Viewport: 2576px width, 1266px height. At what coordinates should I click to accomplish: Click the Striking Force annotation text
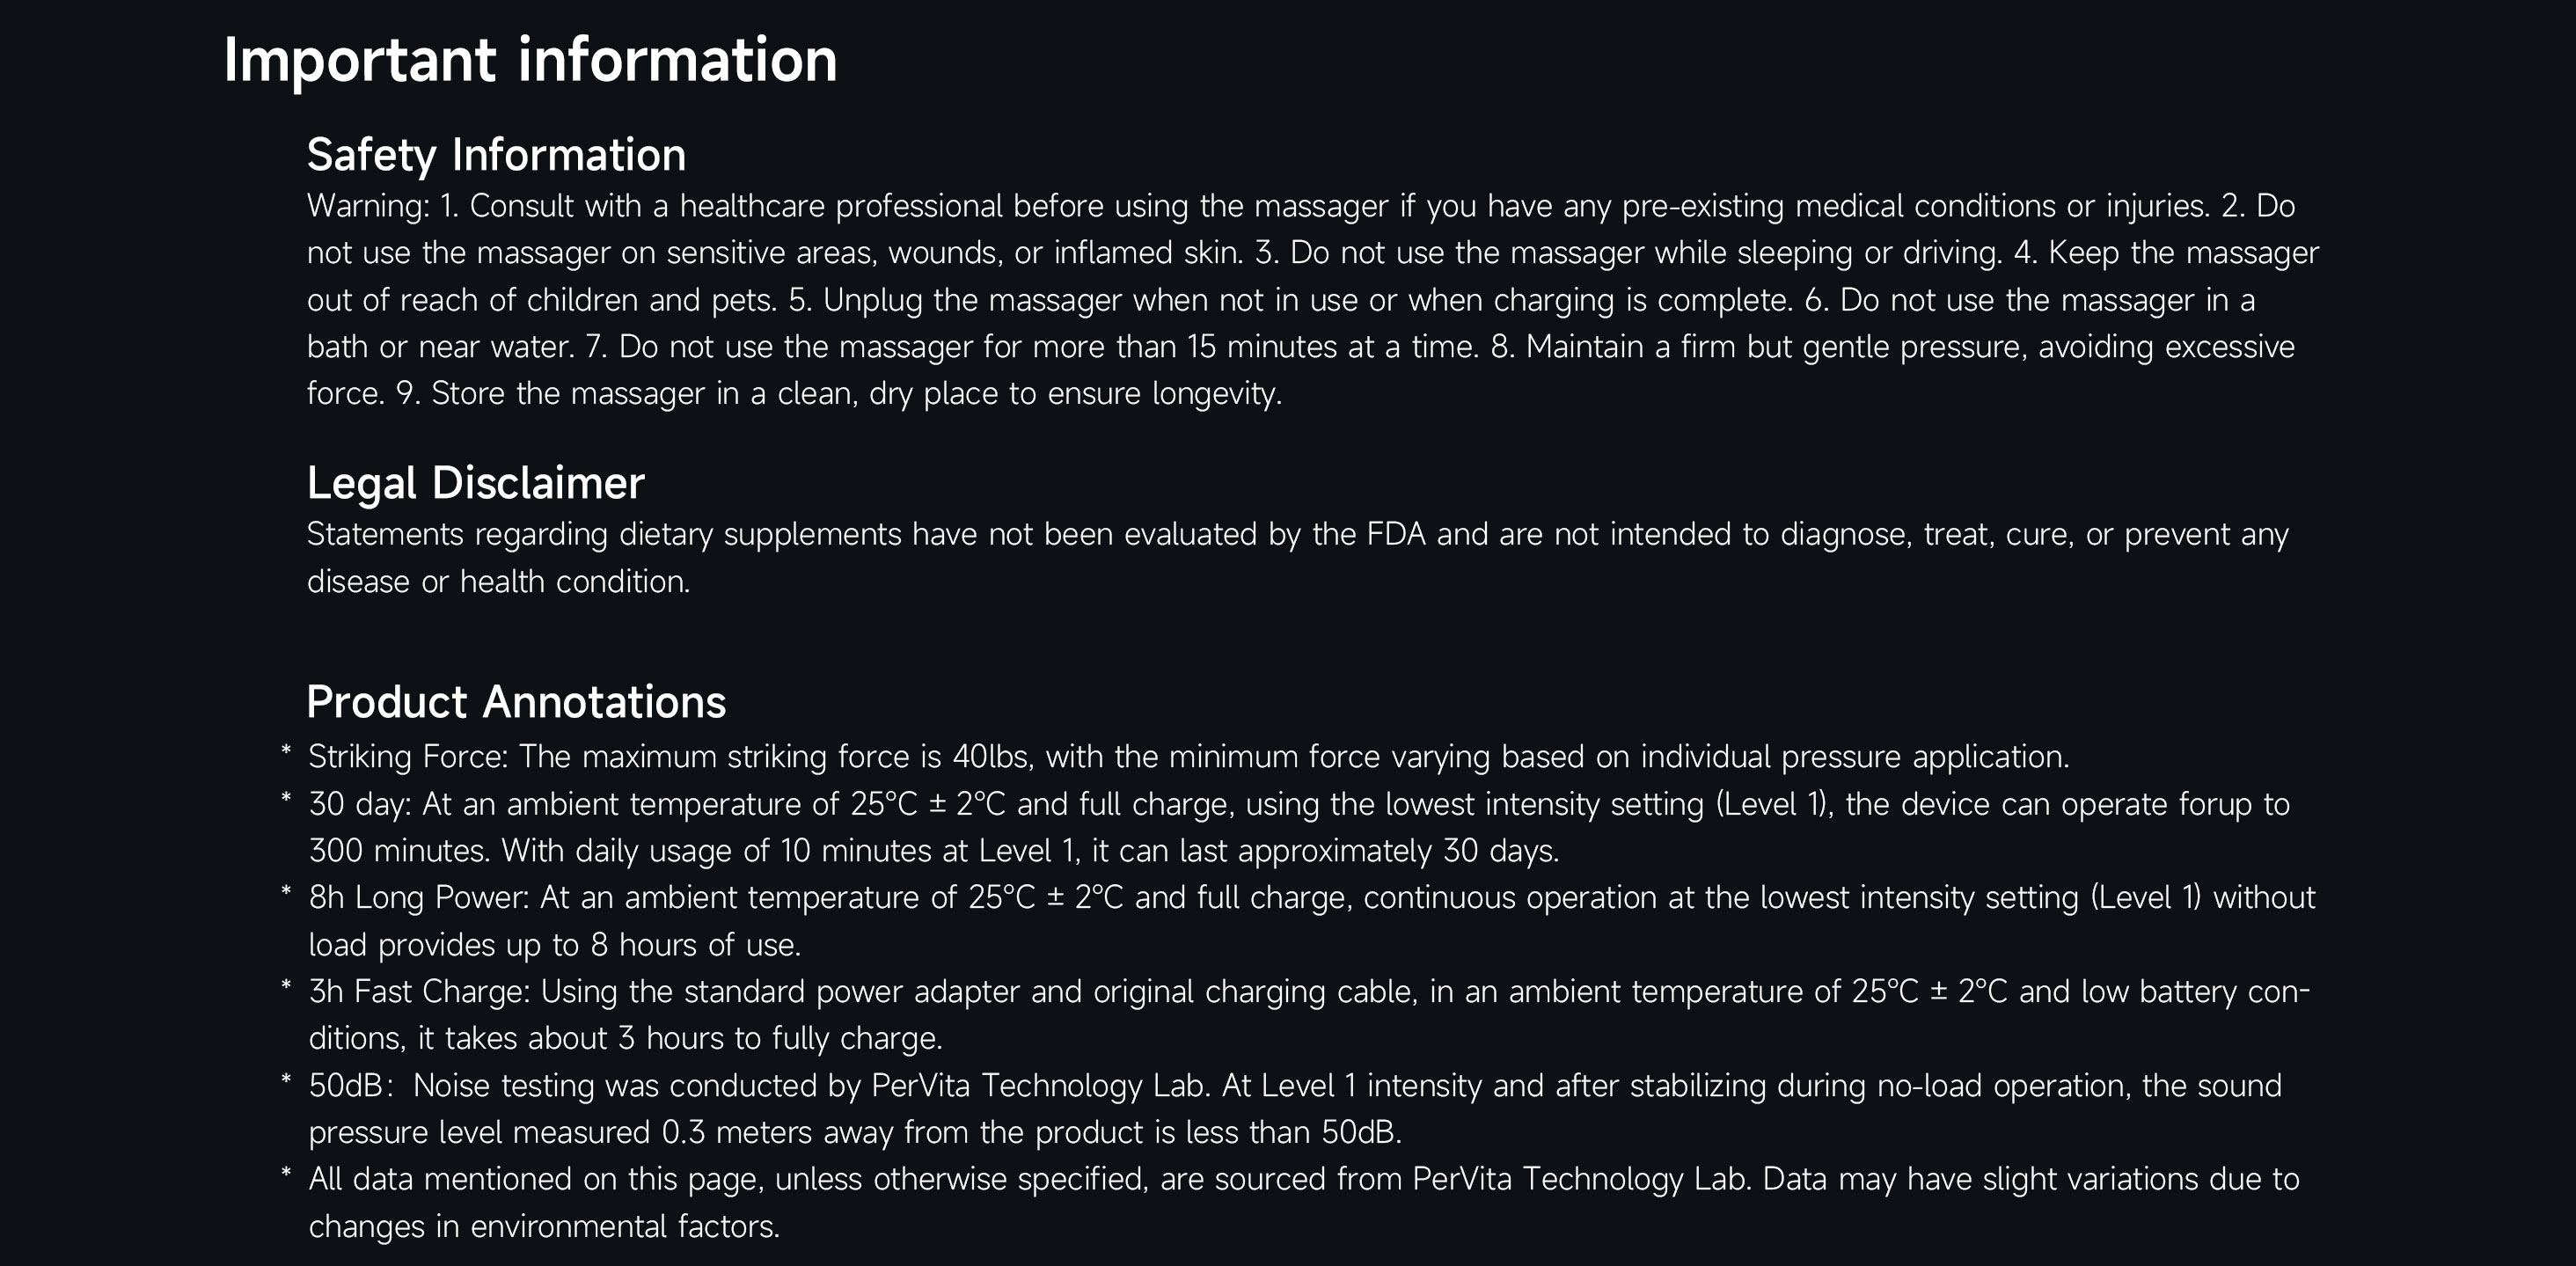click(1188, 757)
